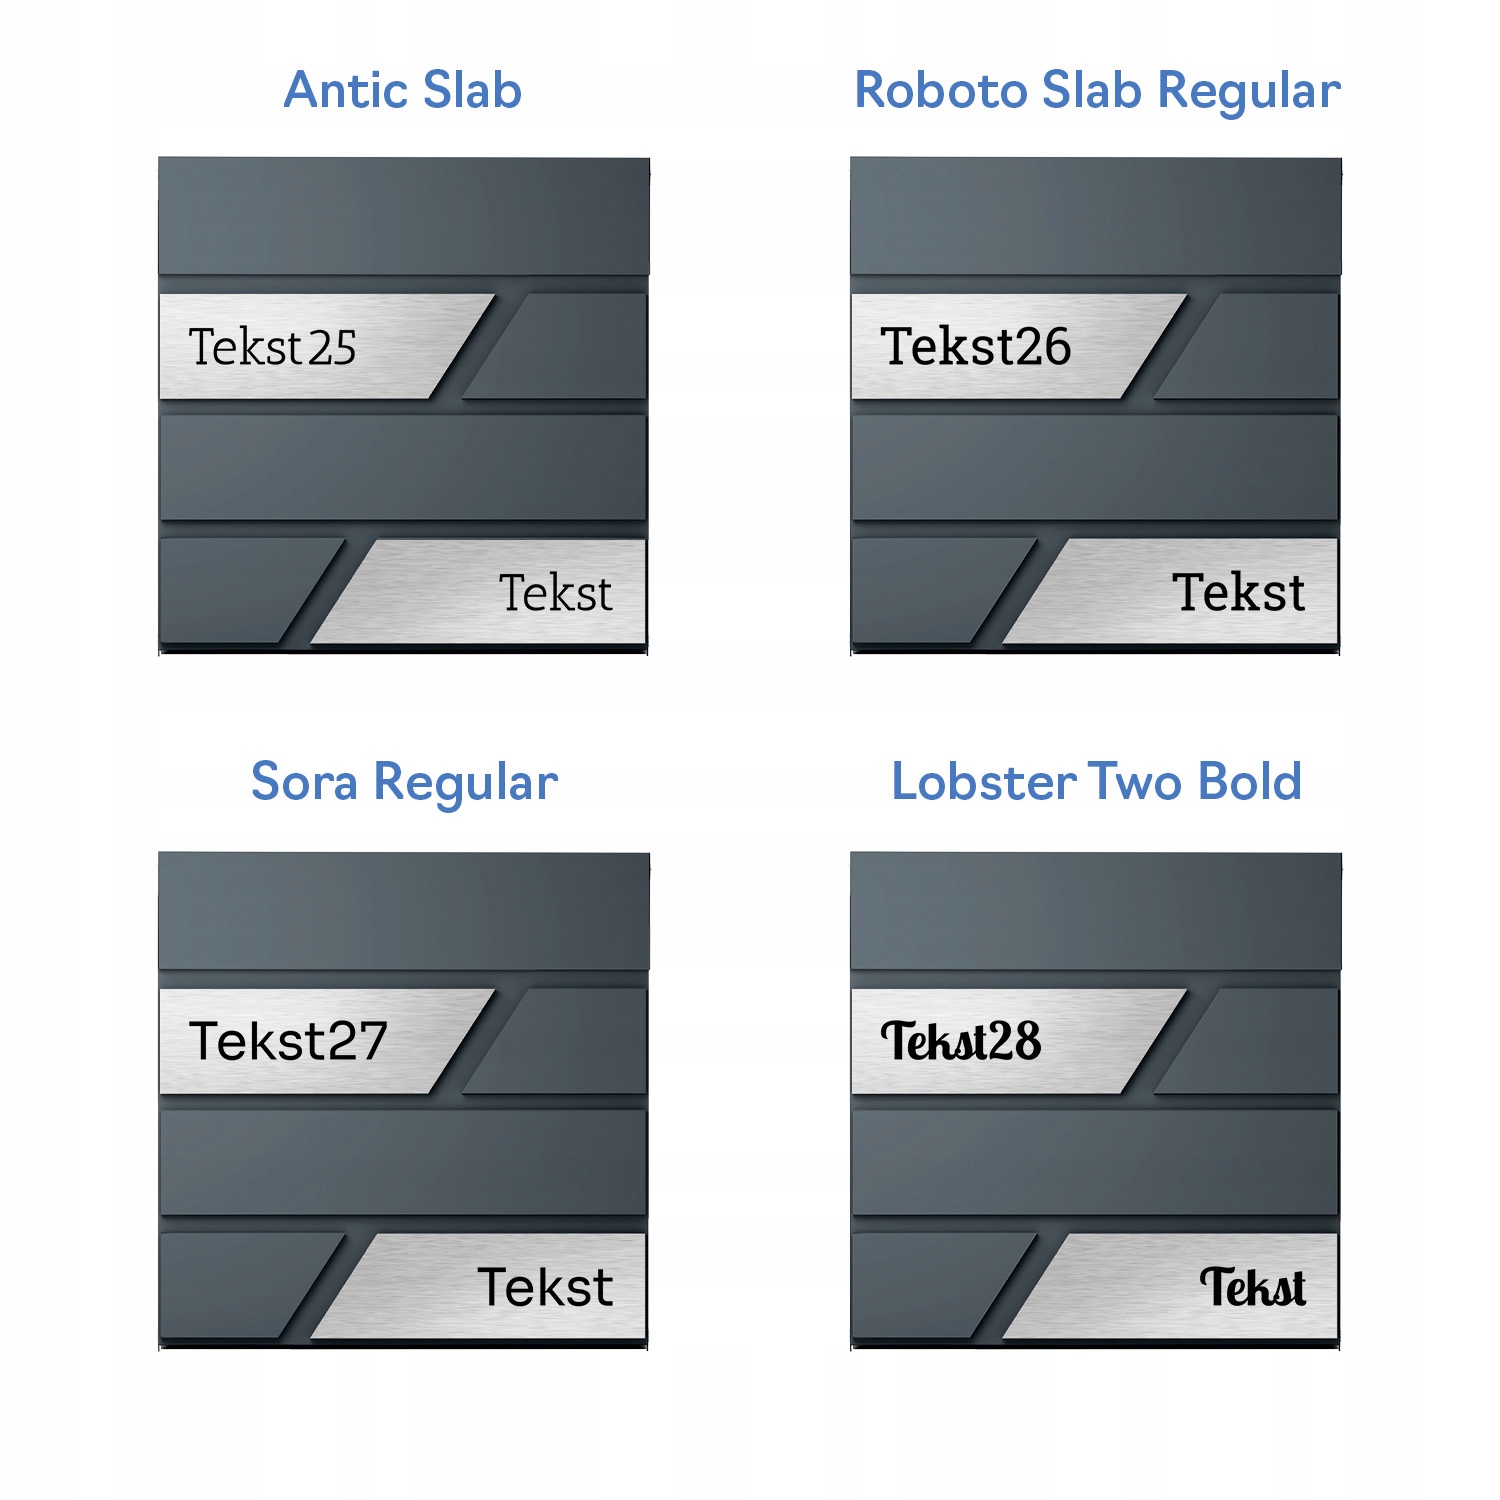Select dark middle panel of Sora Regular mailbox

pos(403,1162)
